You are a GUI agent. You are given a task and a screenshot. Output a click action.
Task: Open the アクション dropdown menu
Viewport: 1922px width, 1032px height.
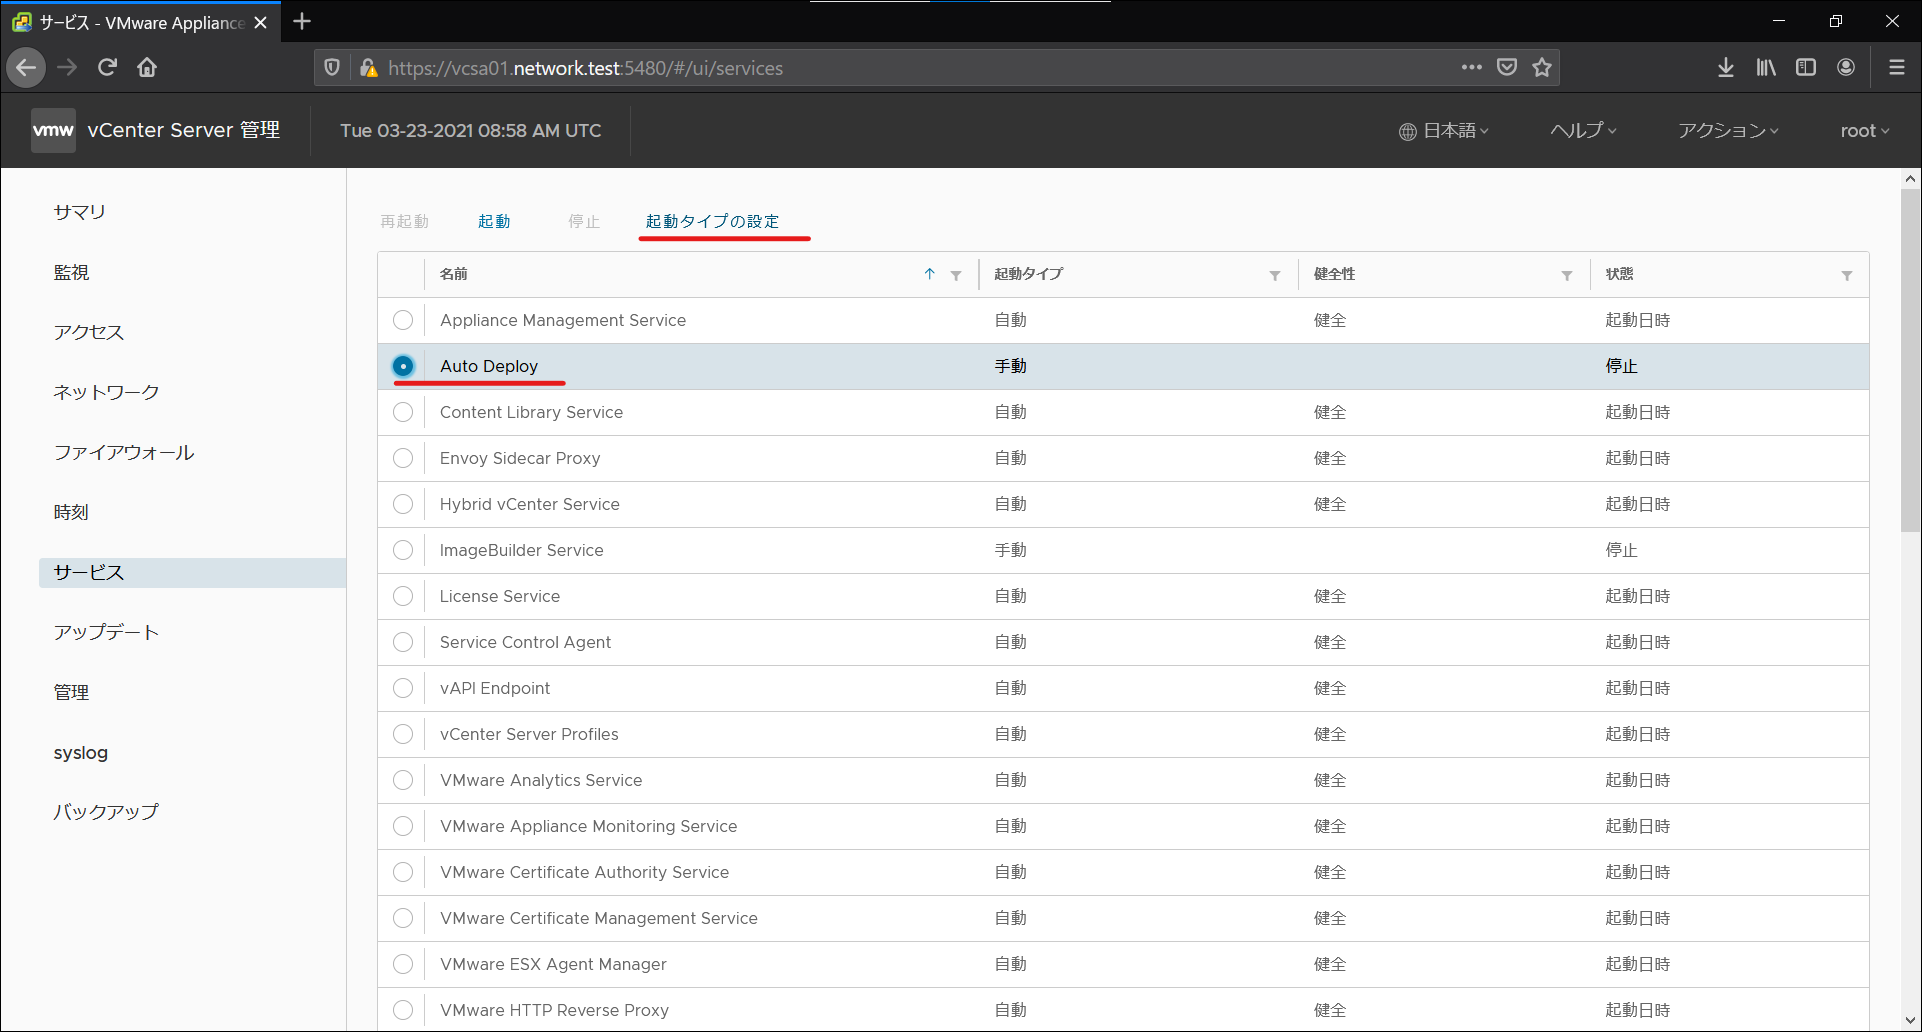click(x=1728, y=131)
